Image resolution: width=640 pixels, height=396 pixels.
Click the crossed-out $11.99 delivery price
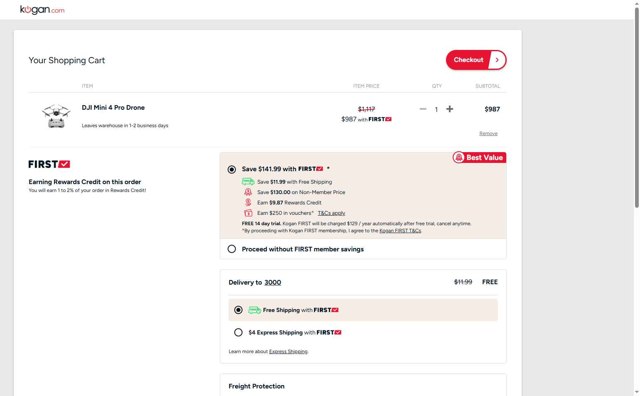tap(463, 282)
